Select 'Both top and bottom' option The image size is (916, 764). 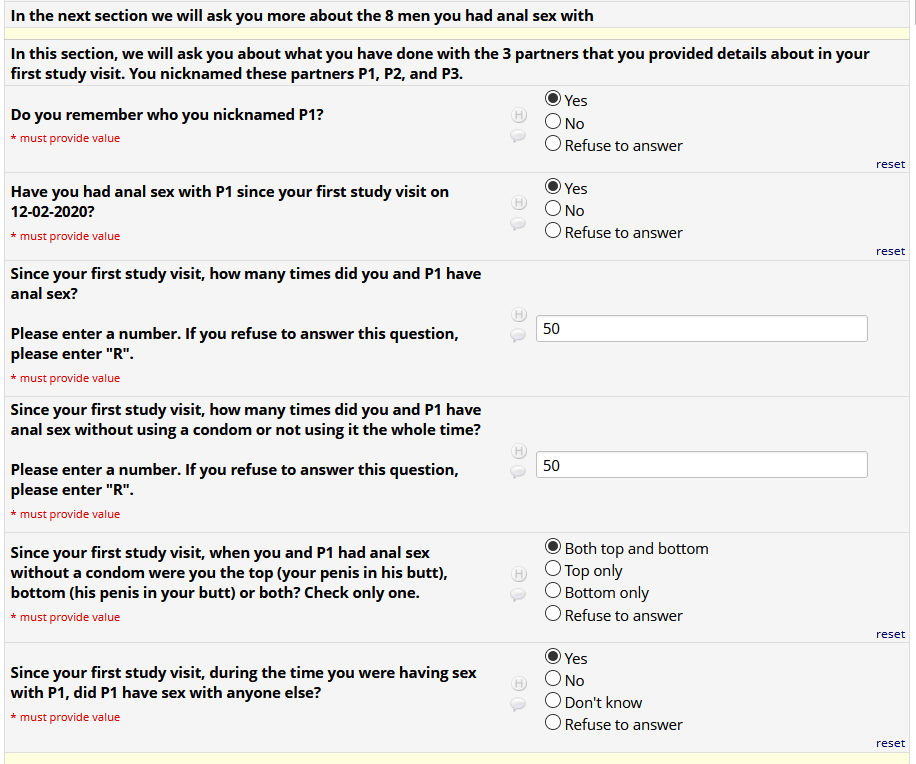pyautogui.click(x=553, y=548)
